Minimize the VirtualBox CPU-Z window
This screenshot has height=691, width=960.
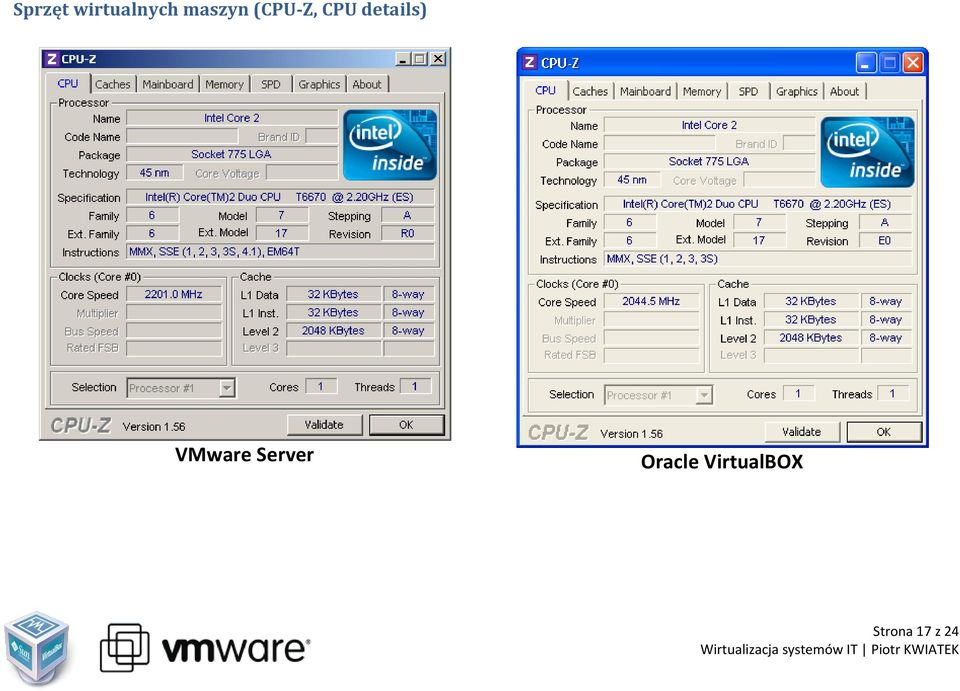point(866,62)
